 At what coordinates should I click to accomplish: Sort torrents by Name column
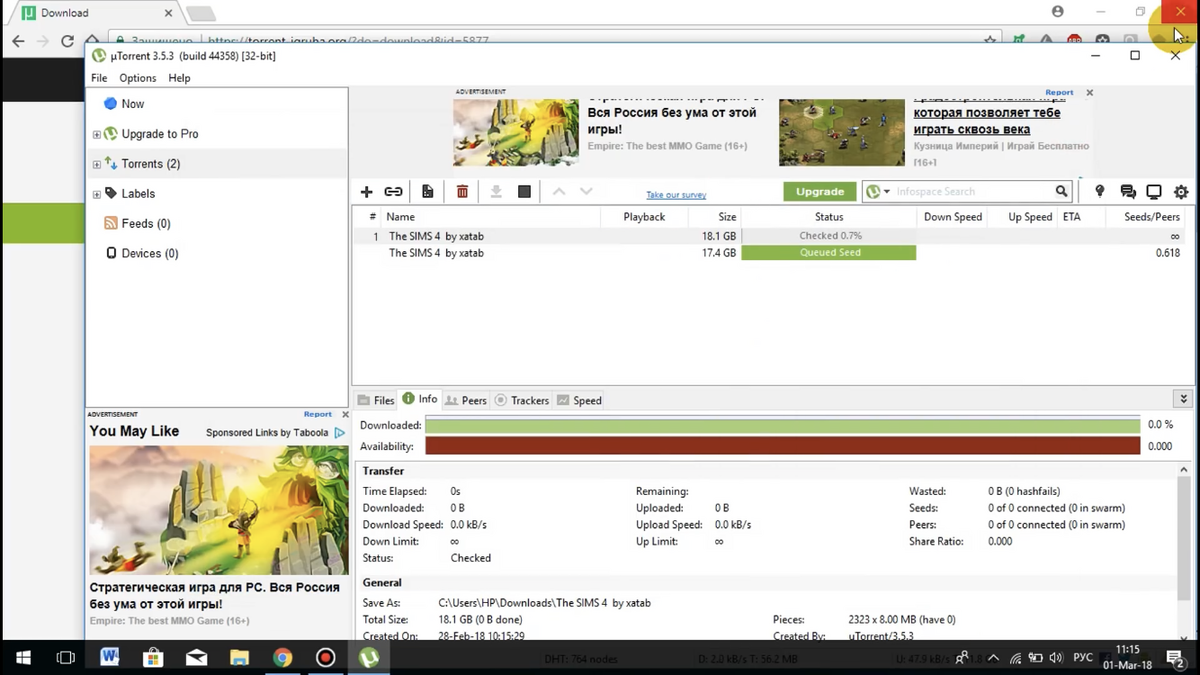click(400, 217)
